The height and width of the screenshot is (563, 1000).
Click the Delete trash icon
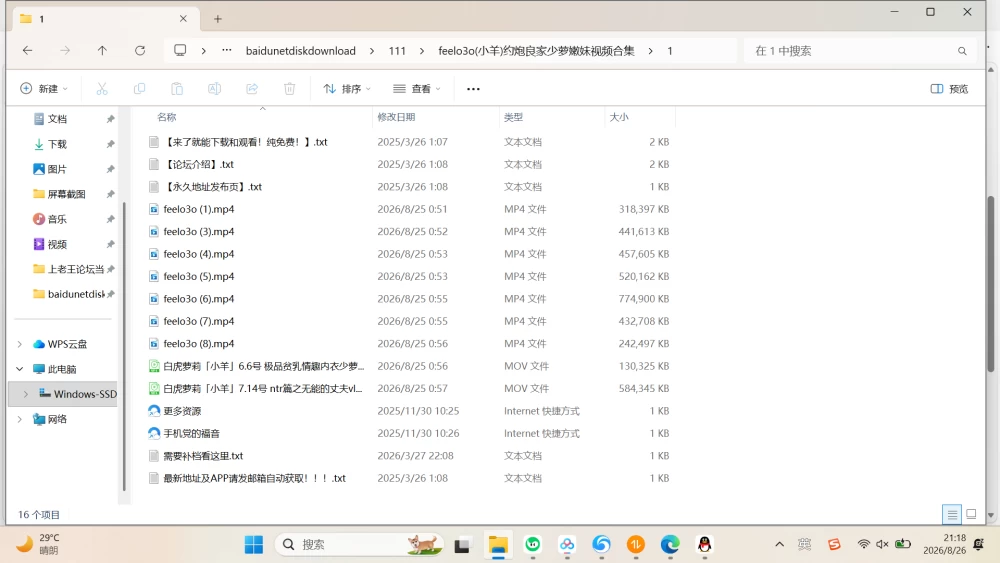point(290,89)
